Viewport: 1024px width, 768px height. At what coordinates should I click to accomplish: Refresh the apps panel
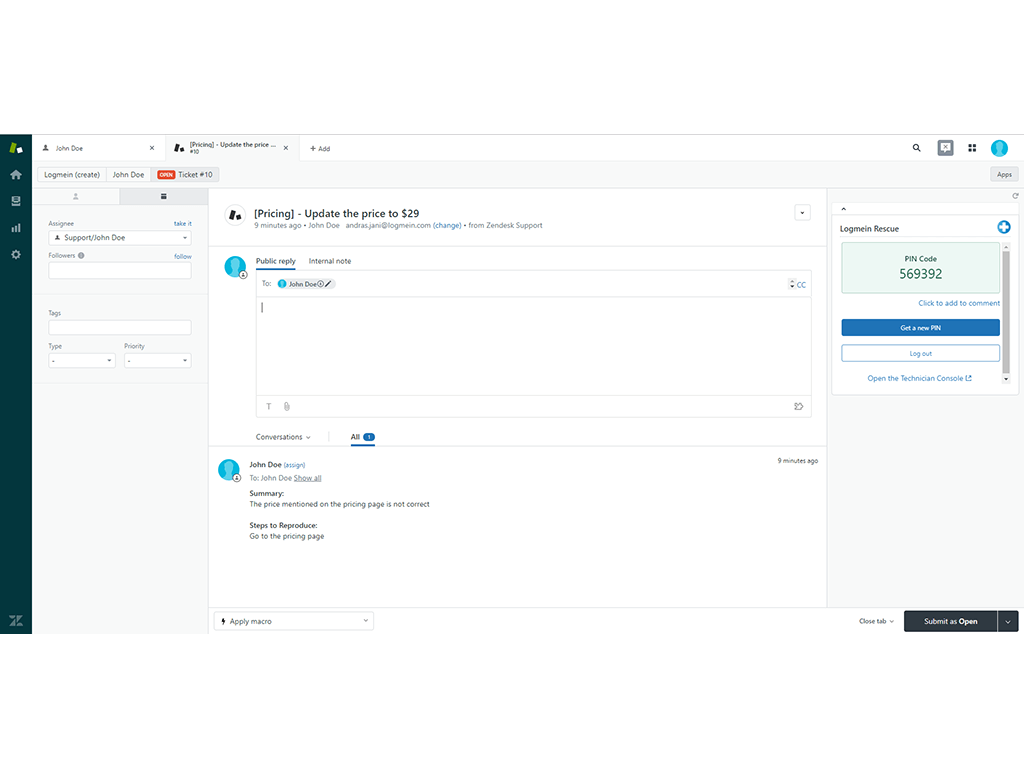pos(1015,196)
